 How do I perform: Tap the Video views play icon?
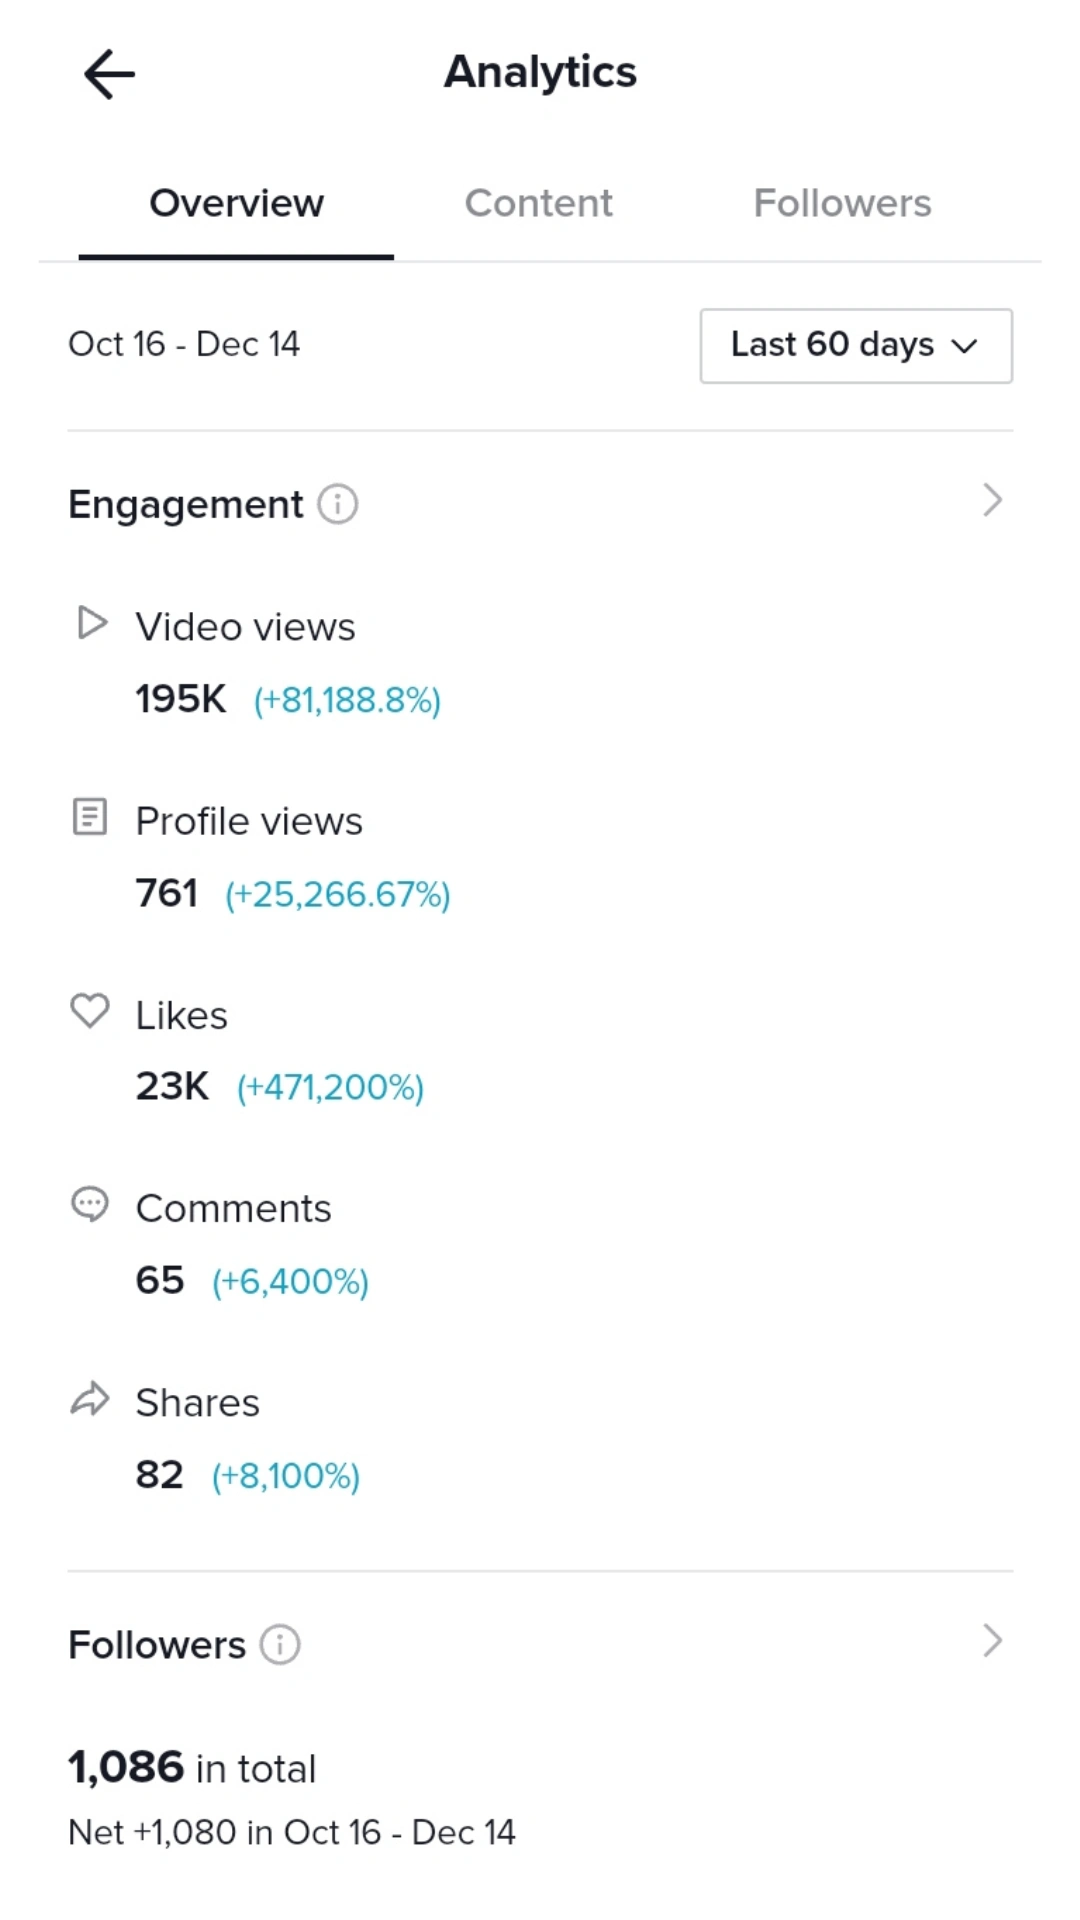tap(92, 623)
